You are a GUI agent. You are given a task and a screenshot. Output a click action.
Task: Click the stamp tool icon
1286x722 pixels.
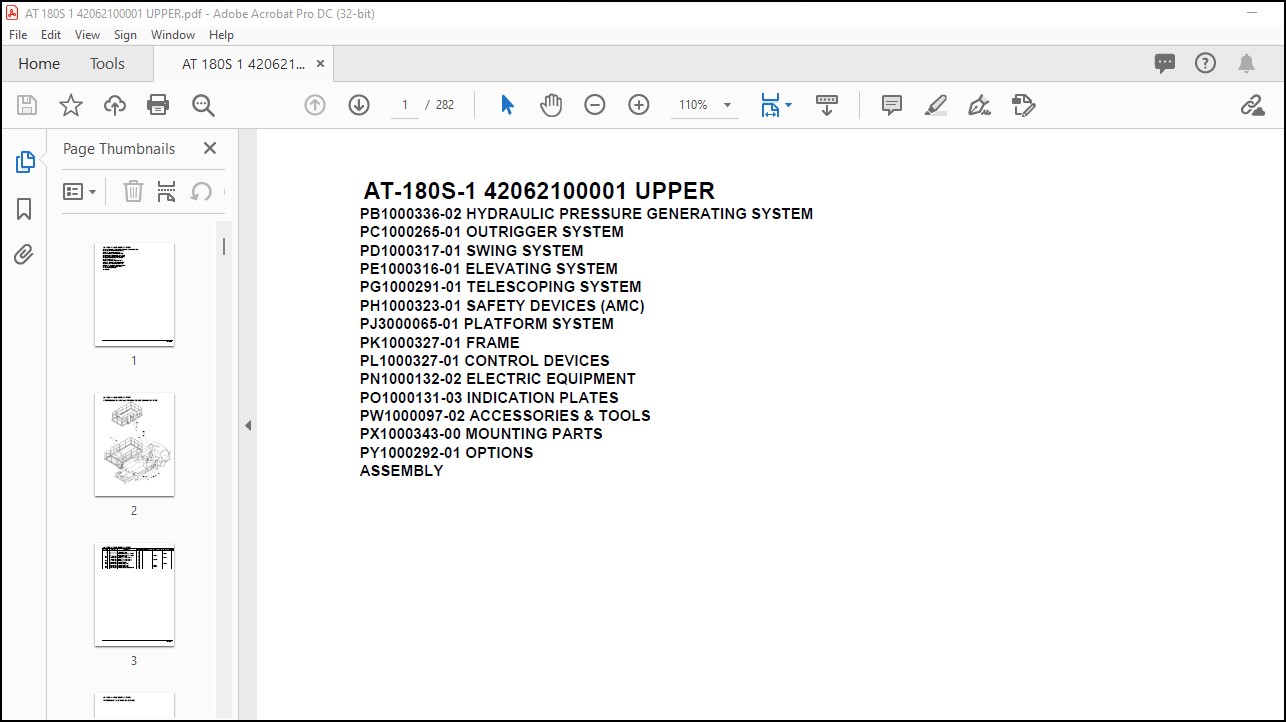click(x=1023, y=105)
